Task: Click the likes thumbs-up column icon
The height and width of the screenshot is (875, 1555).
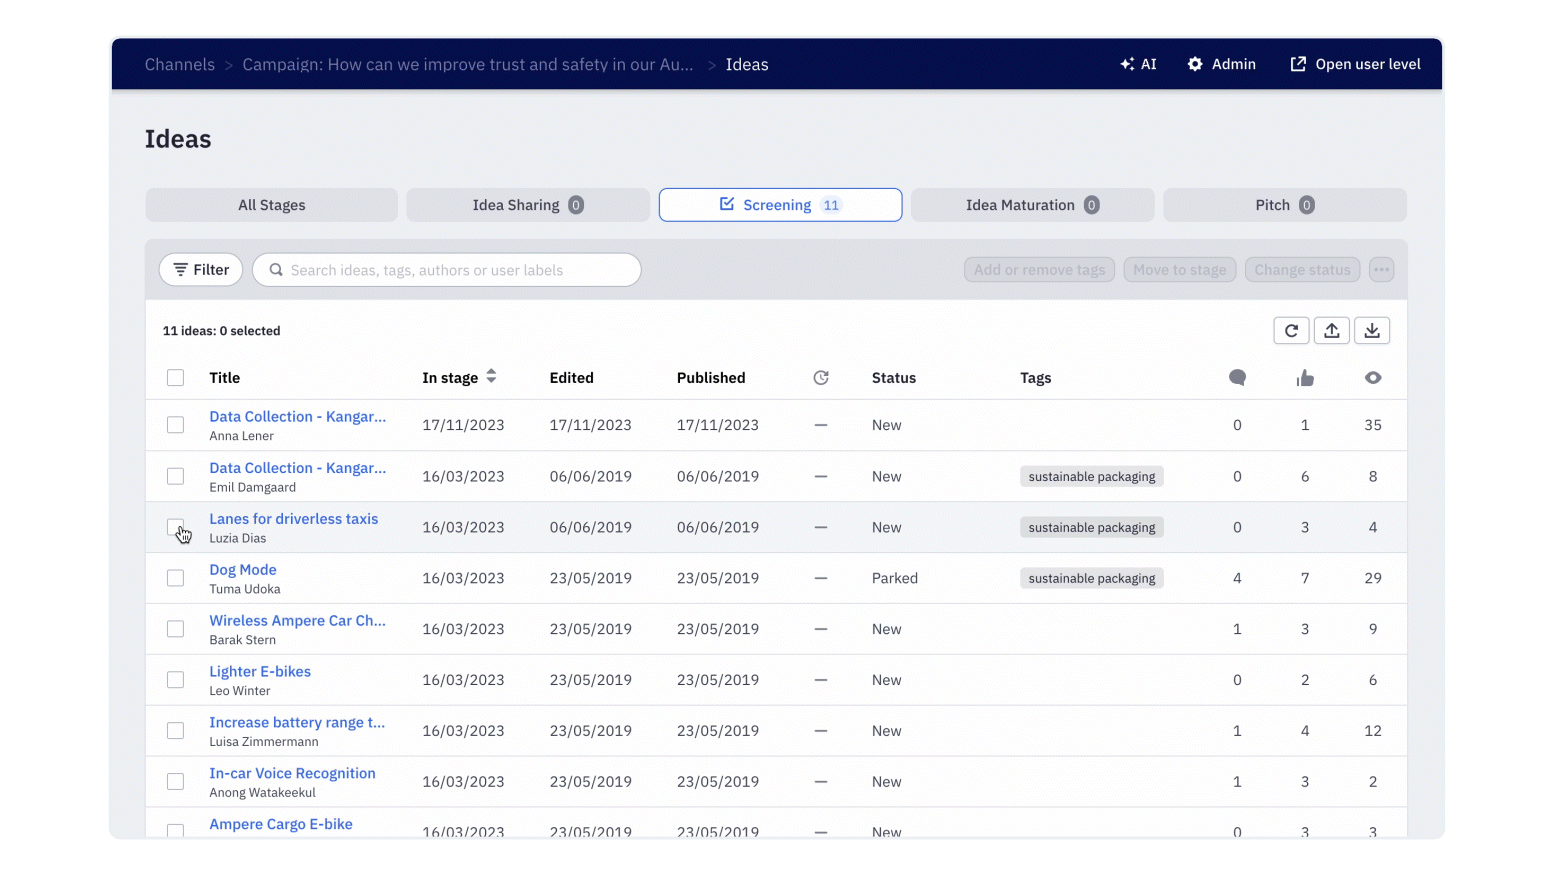Action: (1305, 378)
